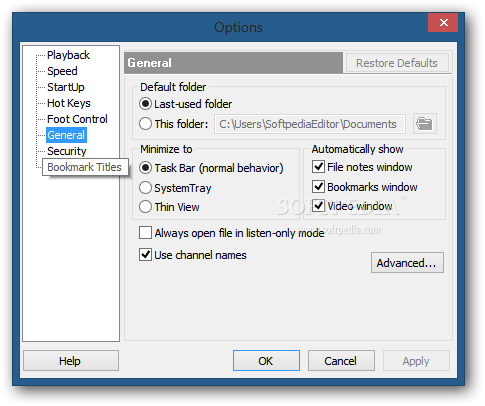This screenshot has height=406, width=485.
Task: Toggle Bookmarks window checkbox
Action: pos(318,187)
